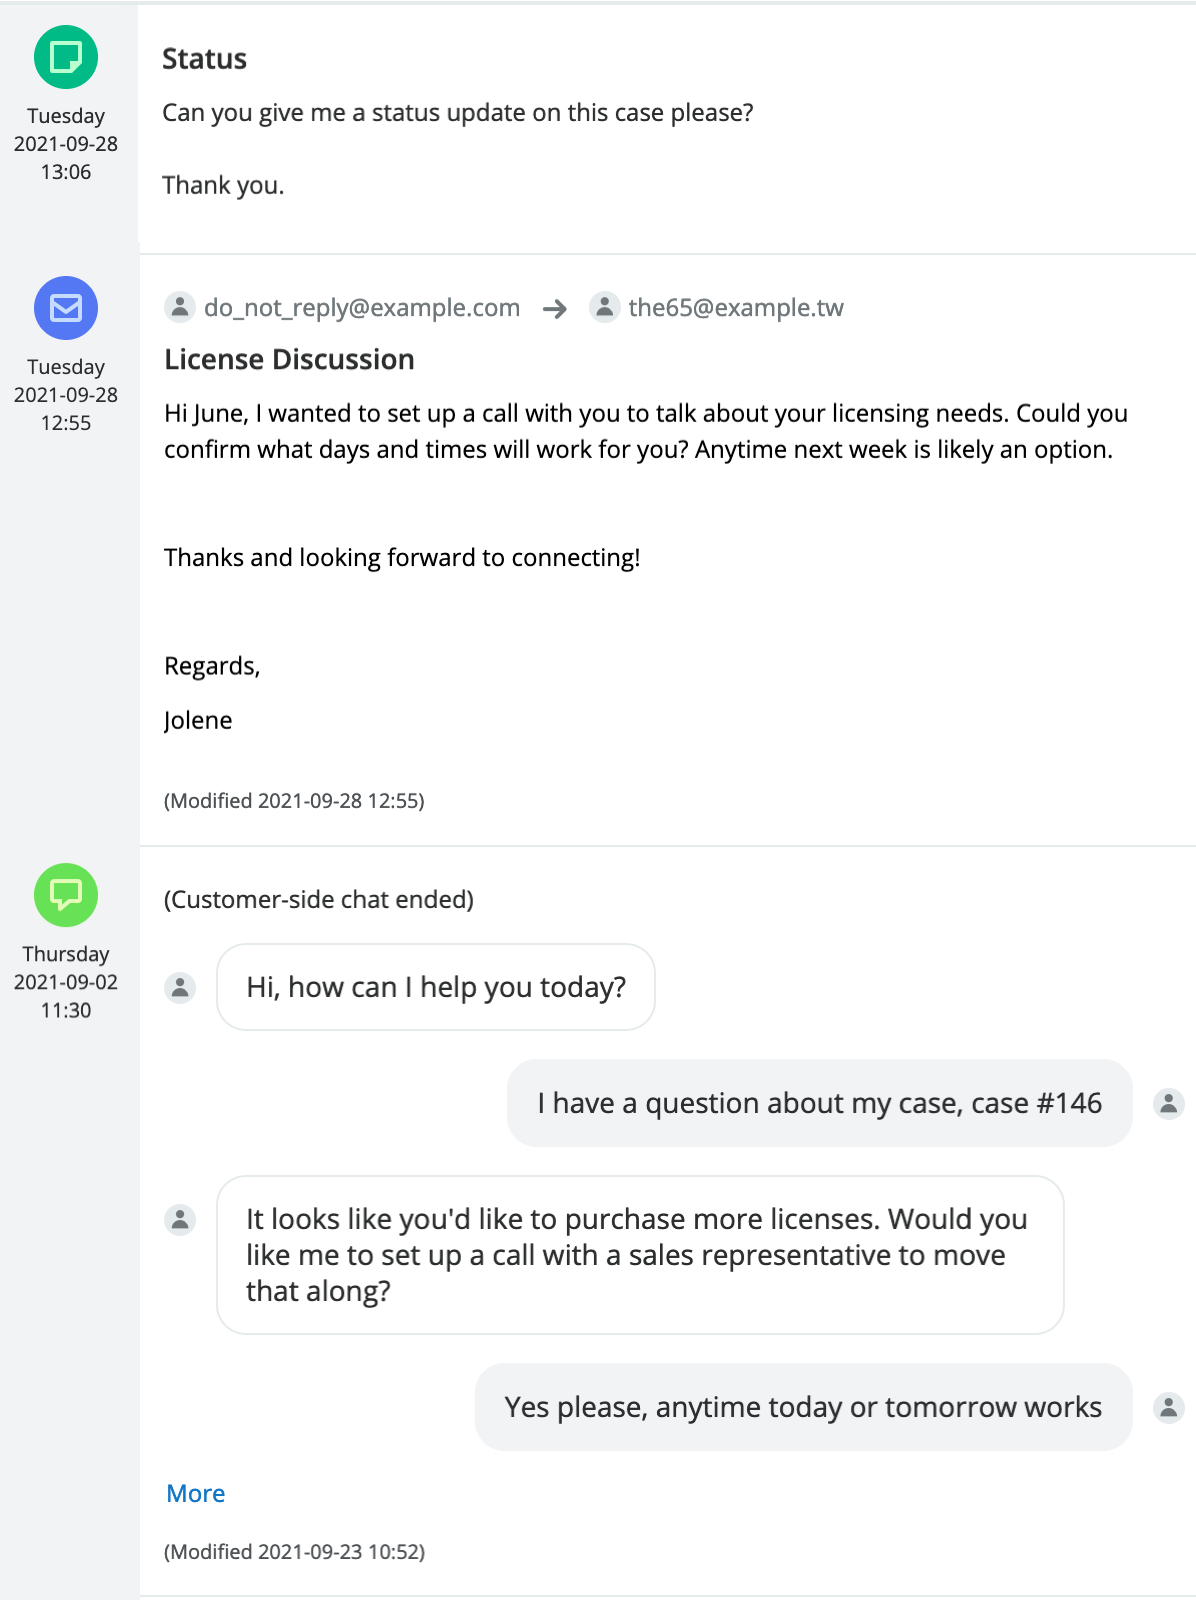Click customer avatar beside 'Yes please' message
Screen dimensions: 1196x1600
coord(1168,1407)
